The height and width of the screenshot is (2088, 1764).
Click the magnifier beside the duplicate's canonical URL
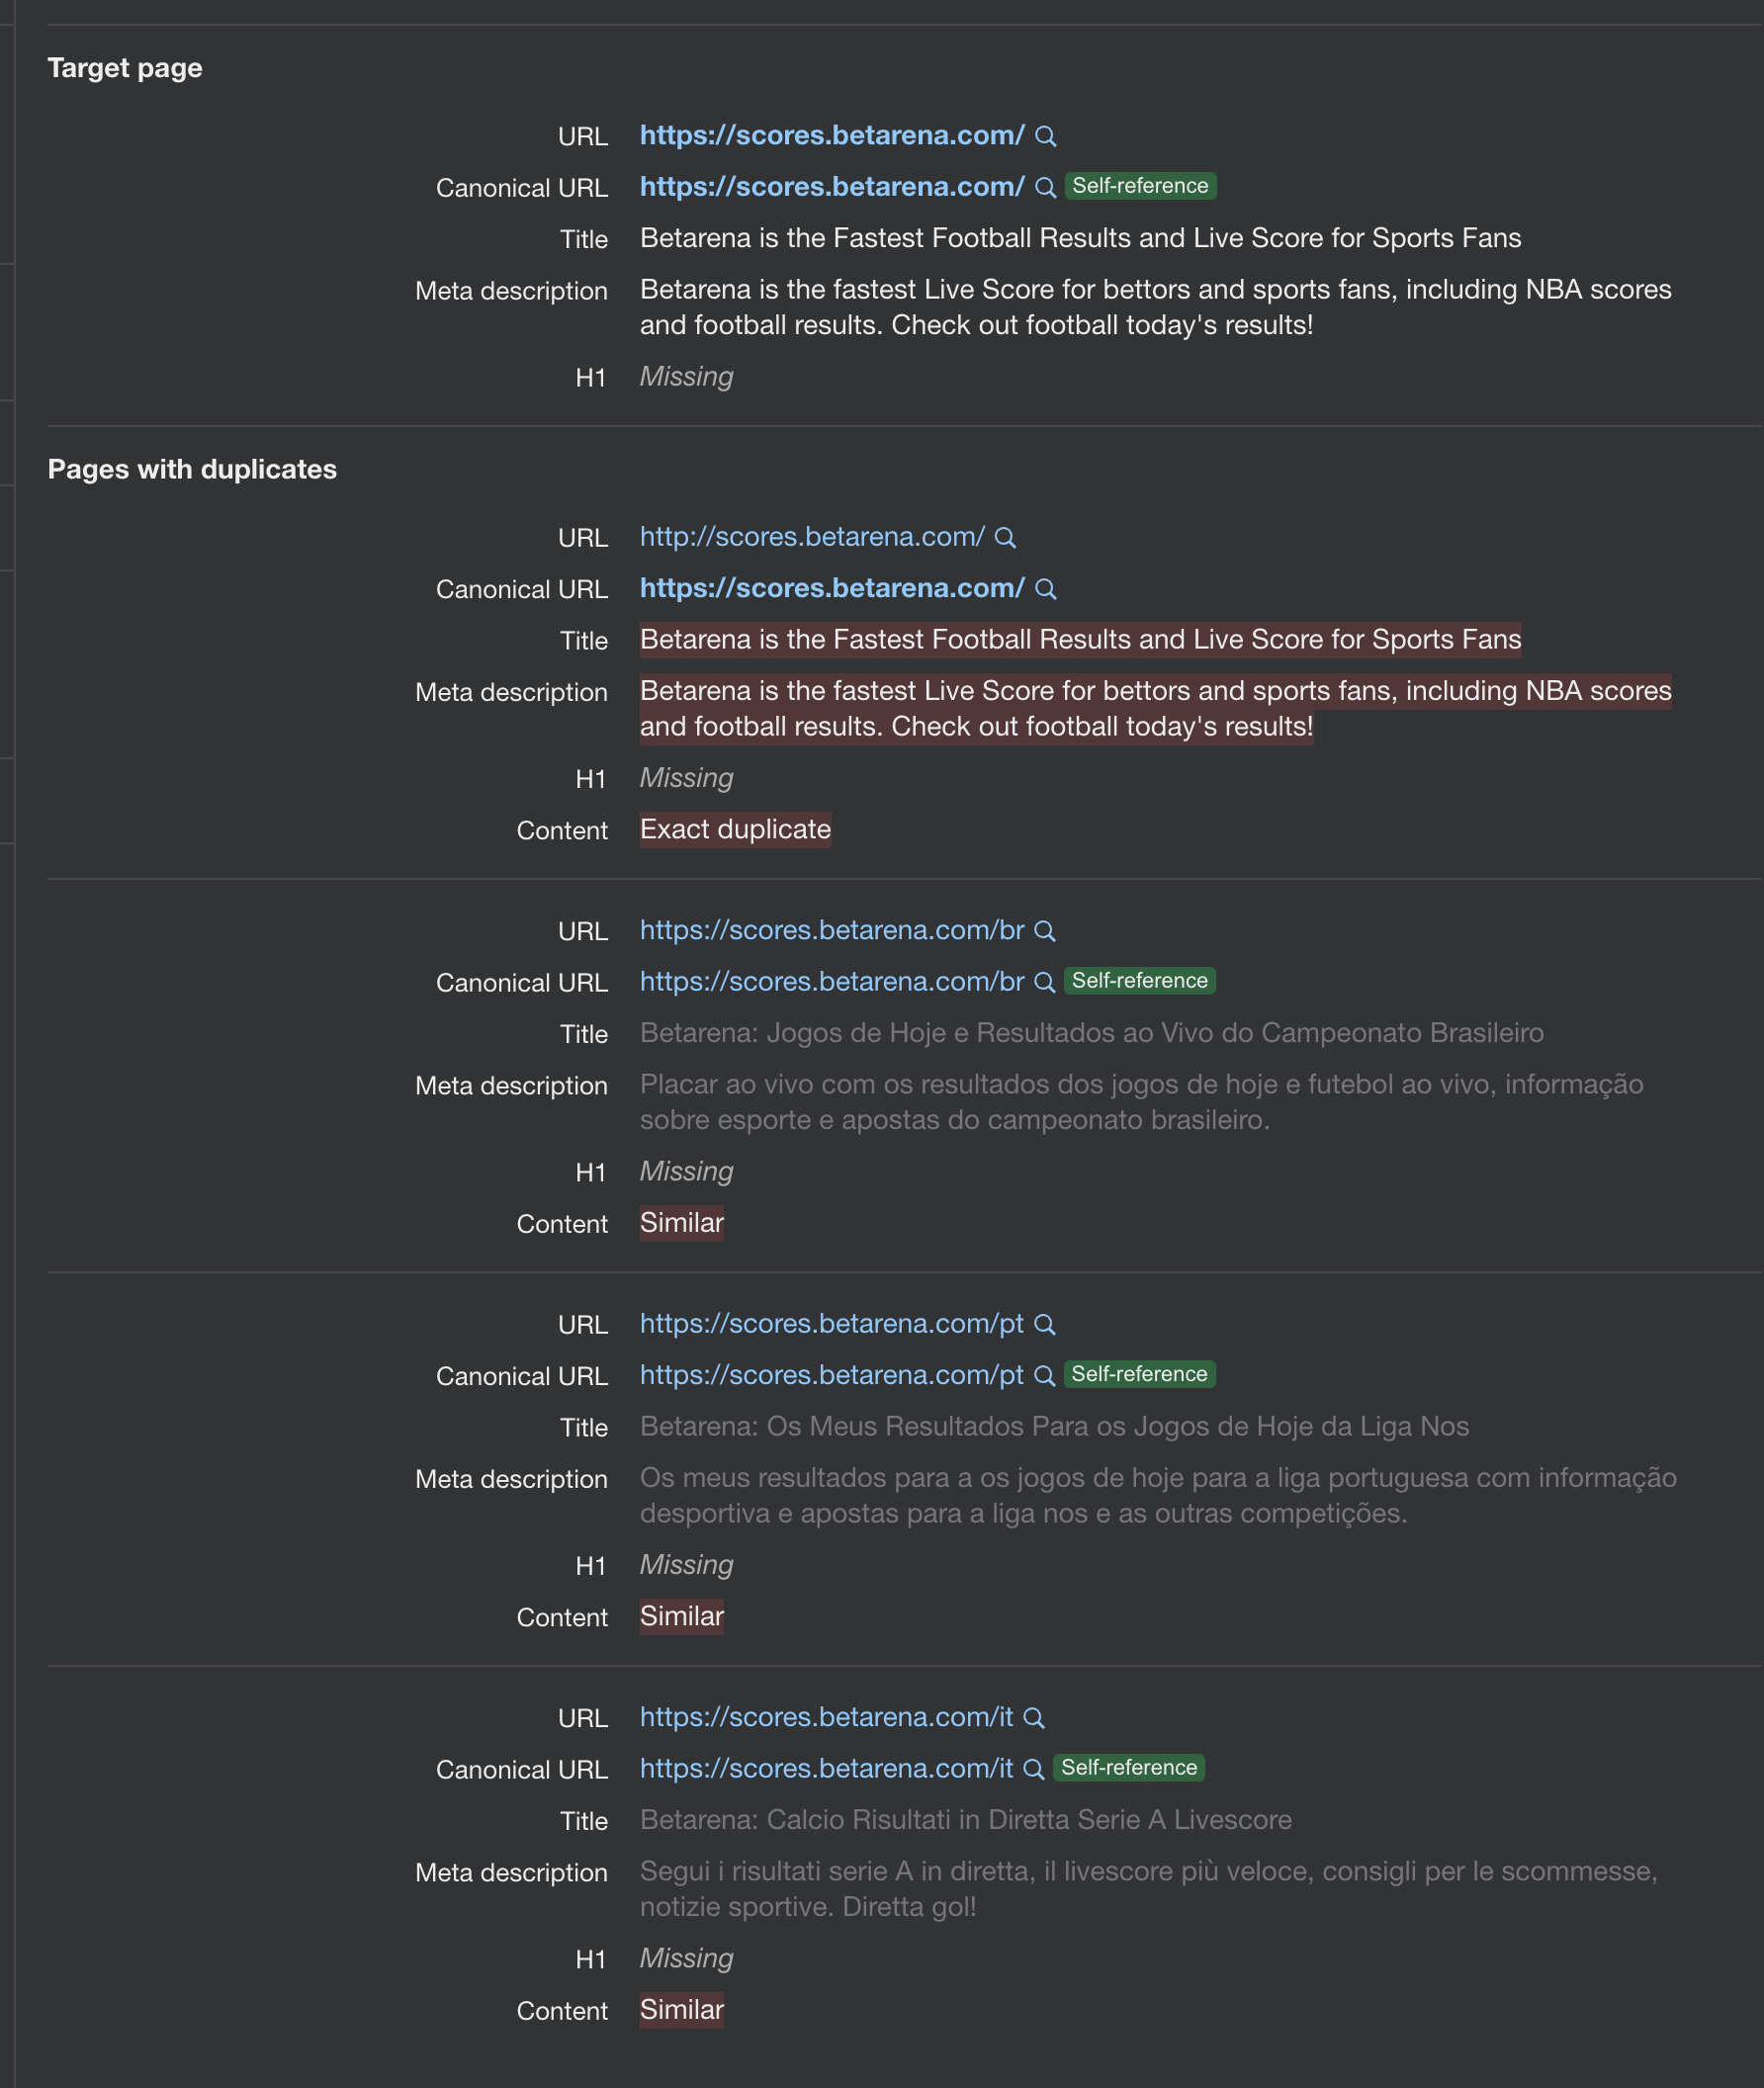pyautogui.click(x=1046, y=589)
